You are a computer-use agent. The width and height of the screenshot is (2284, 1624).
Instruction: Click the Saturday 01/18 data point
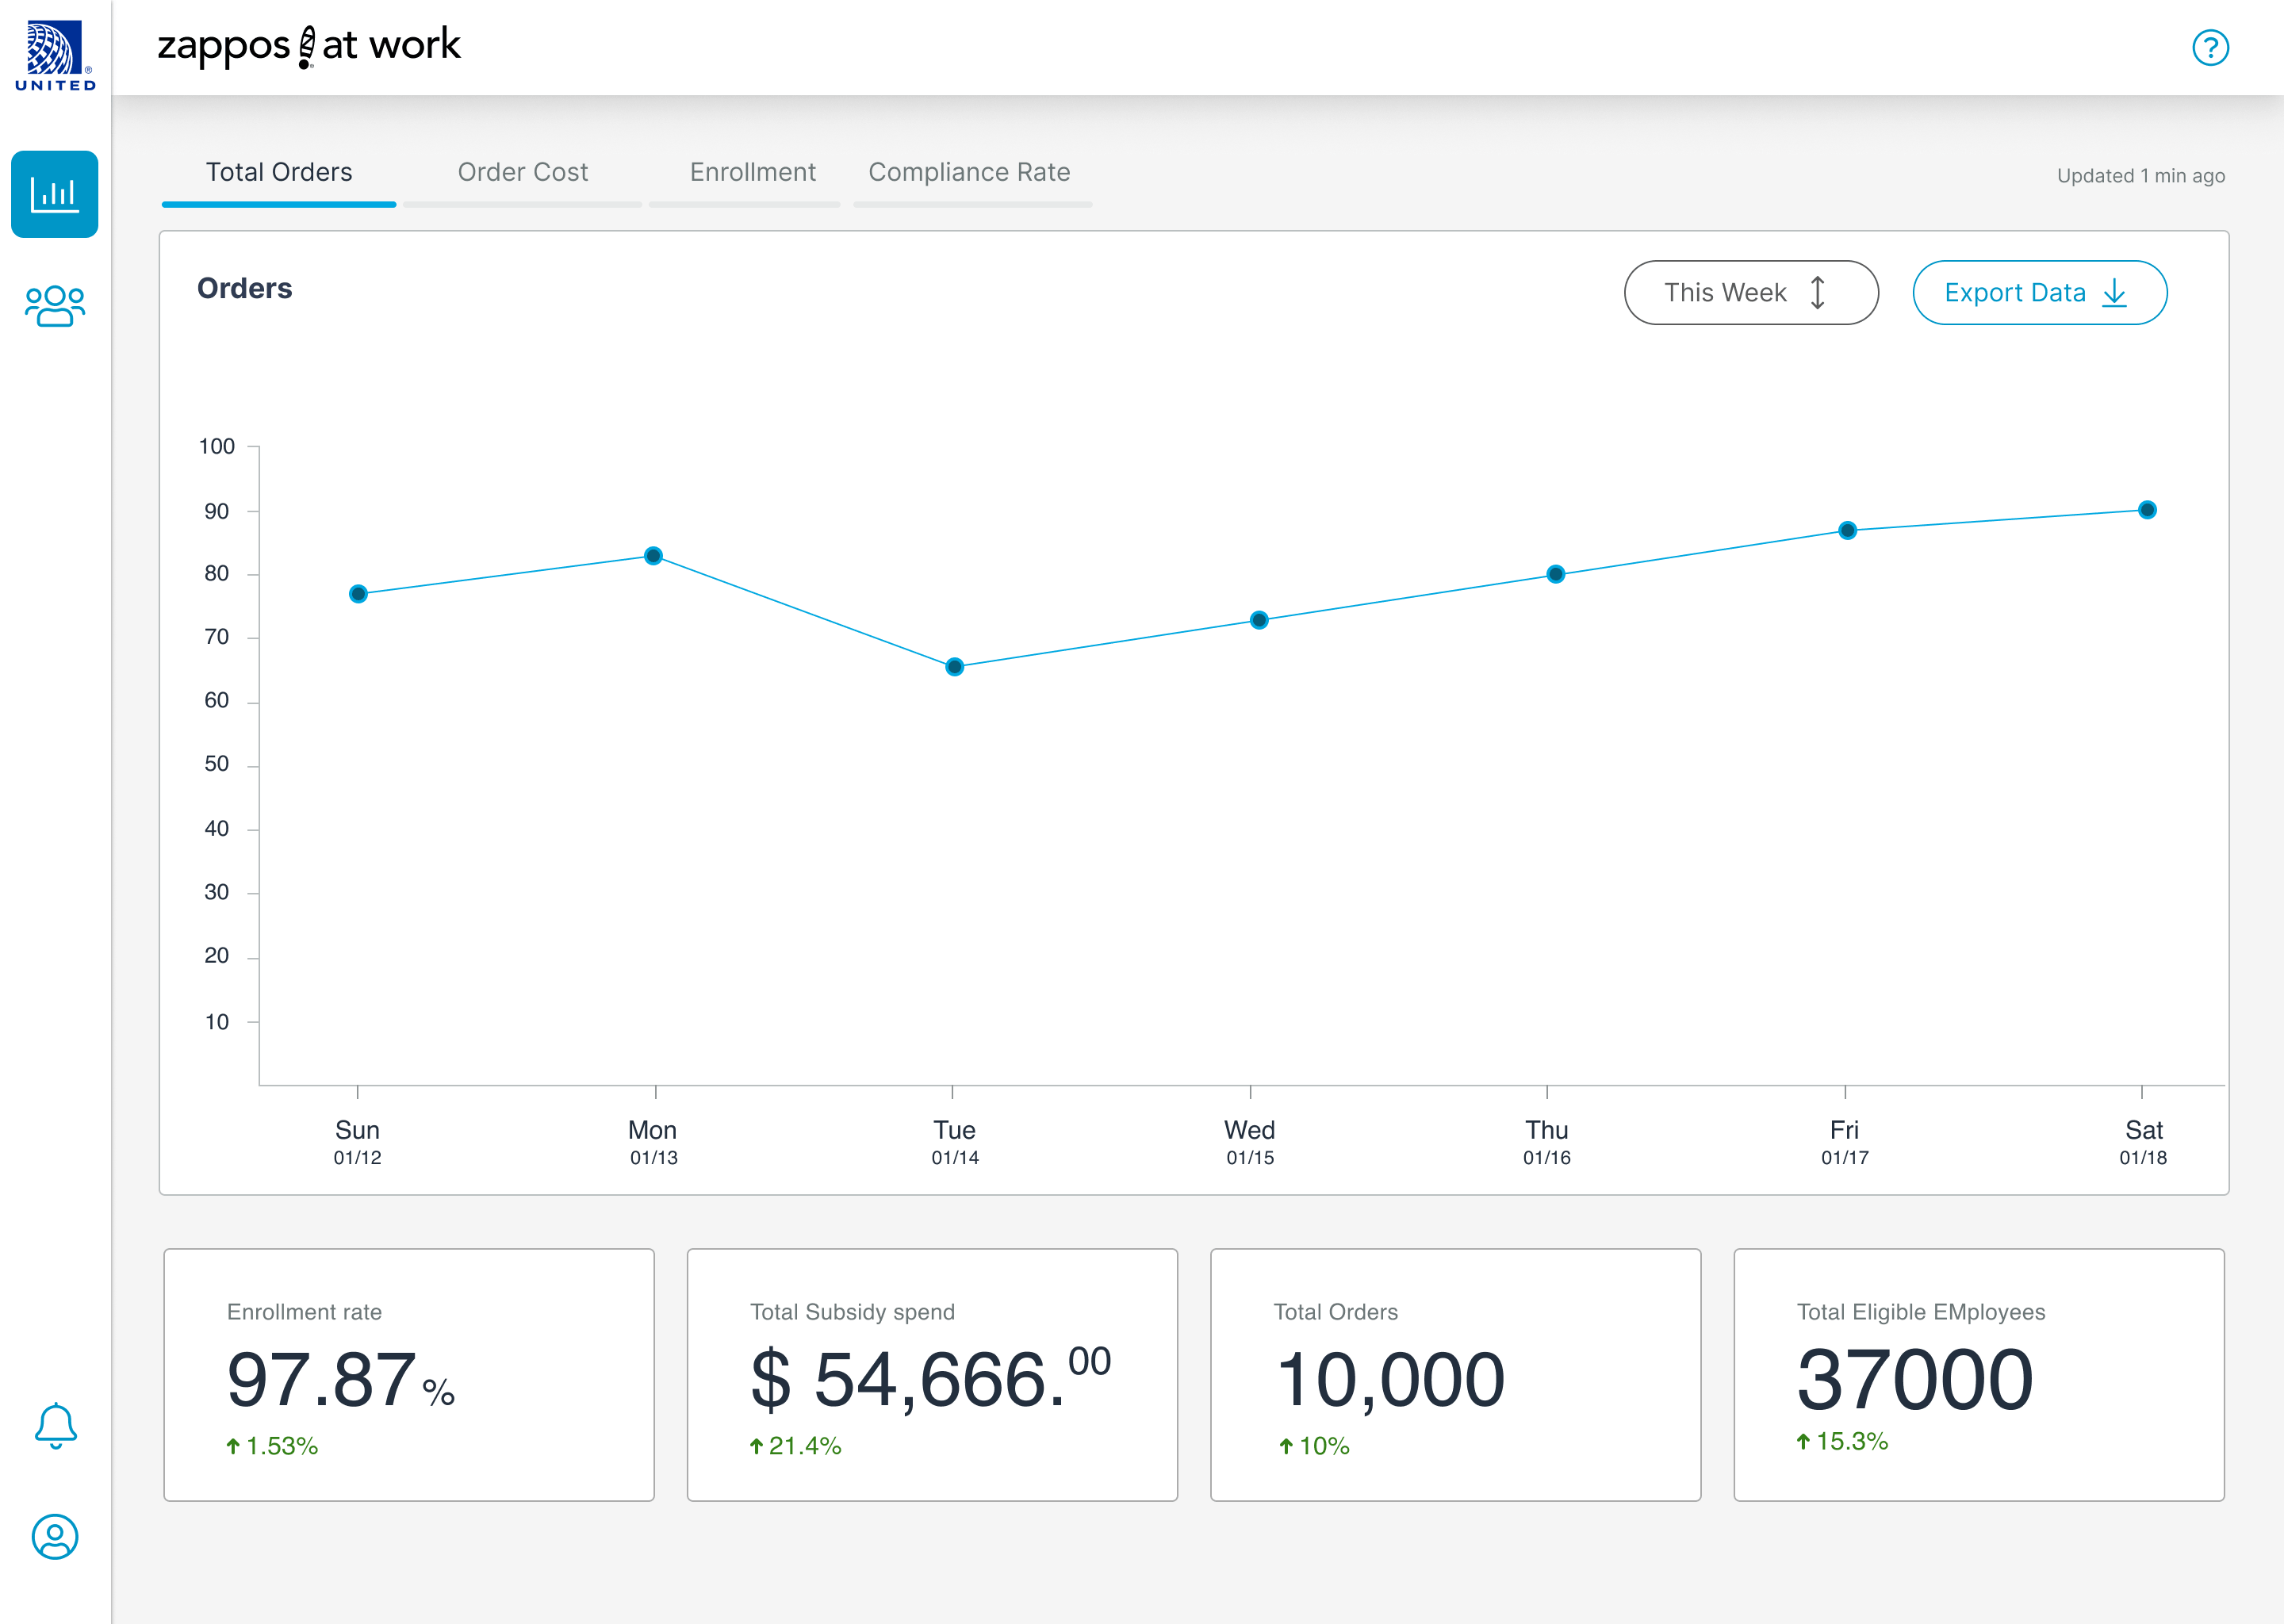pos(2146,510)
